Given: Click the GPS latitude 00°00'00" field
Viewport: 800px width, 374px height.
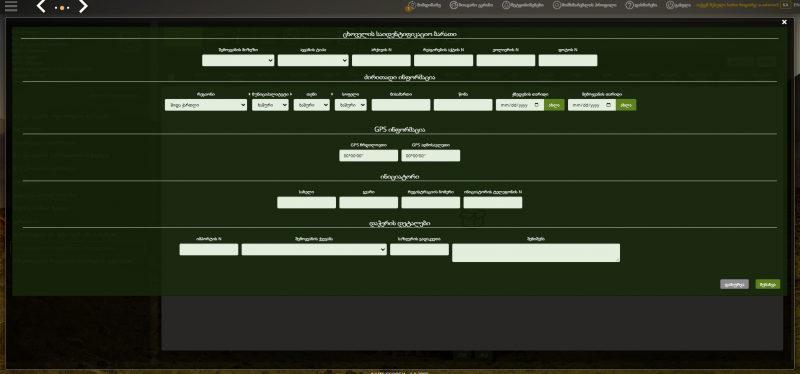Looking at the screenshot, I should tap(368, 156).
